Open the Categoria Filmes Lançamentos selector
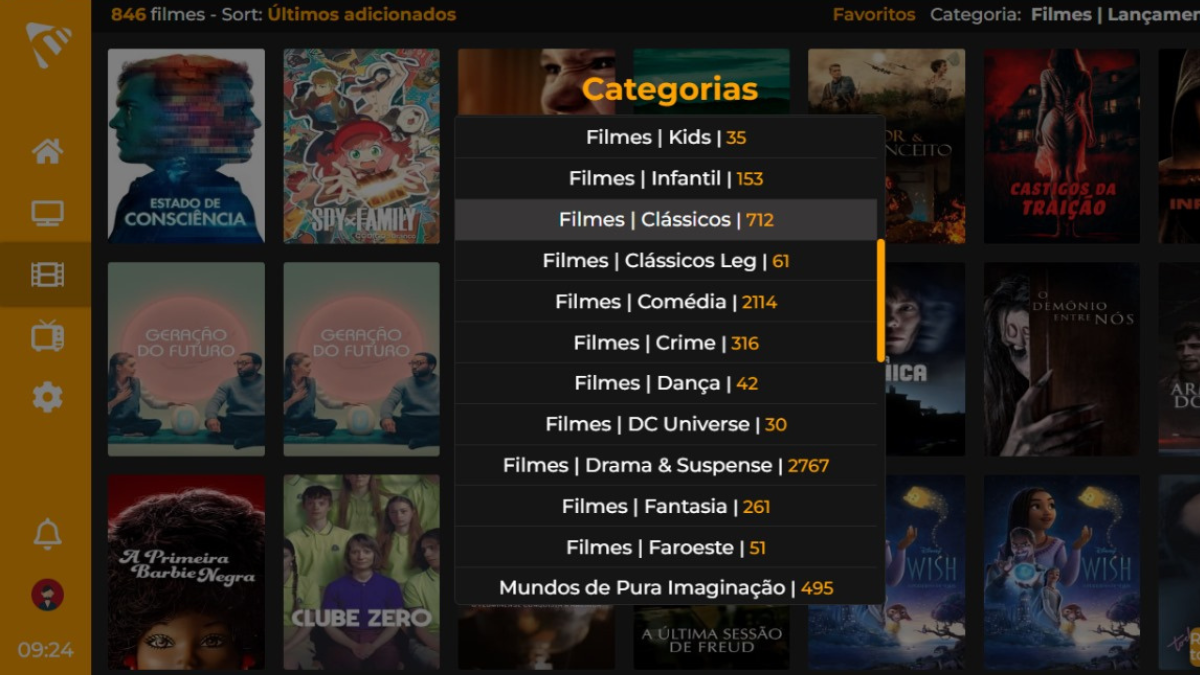Image resolution: width=1200 pixels, height=675 pixels. 1065,15
